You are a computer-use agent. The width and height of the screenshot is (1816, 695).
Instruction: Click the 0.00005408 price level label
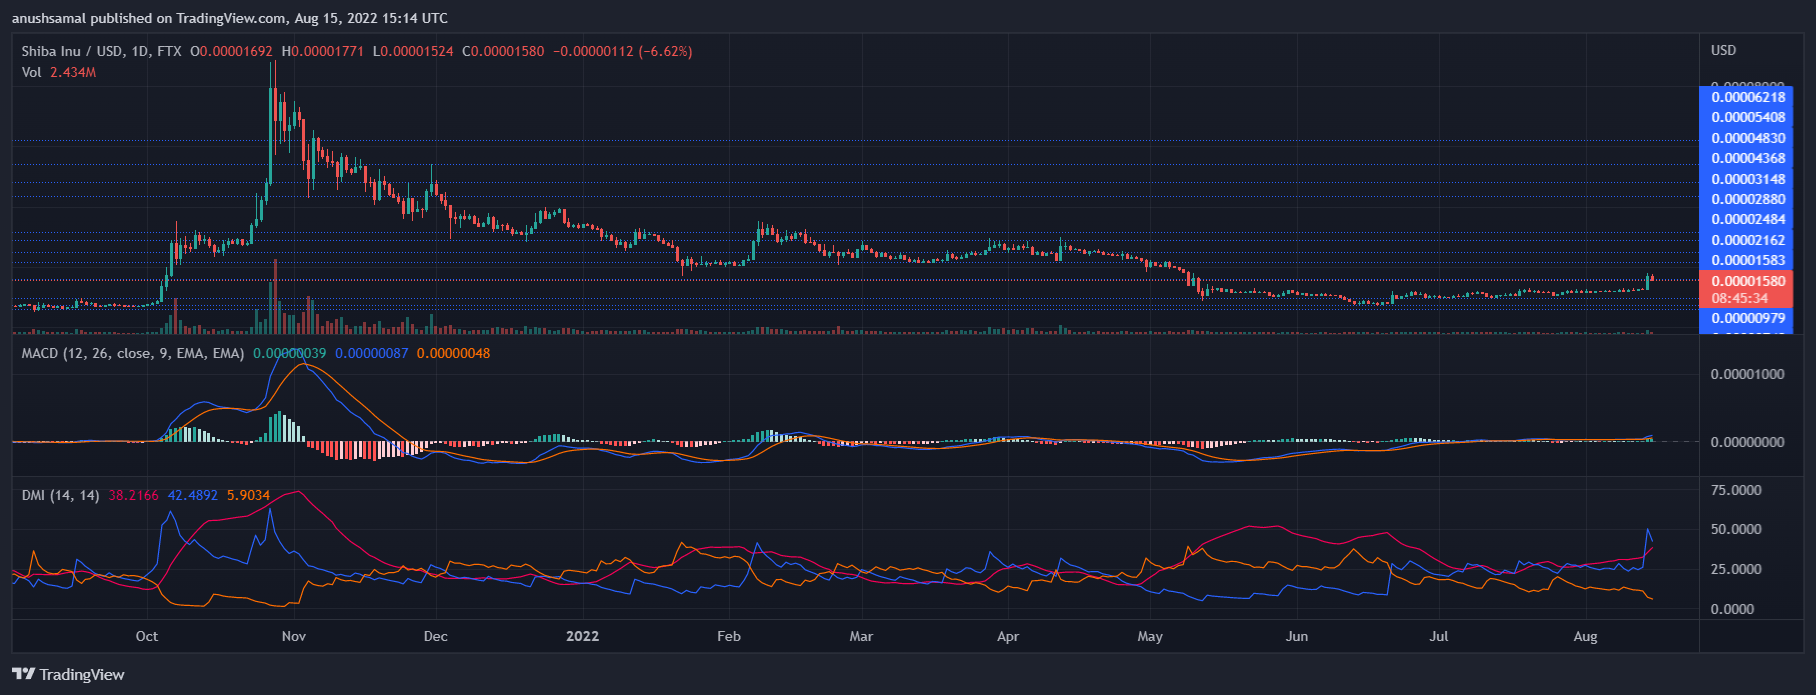pos(1748,117)
